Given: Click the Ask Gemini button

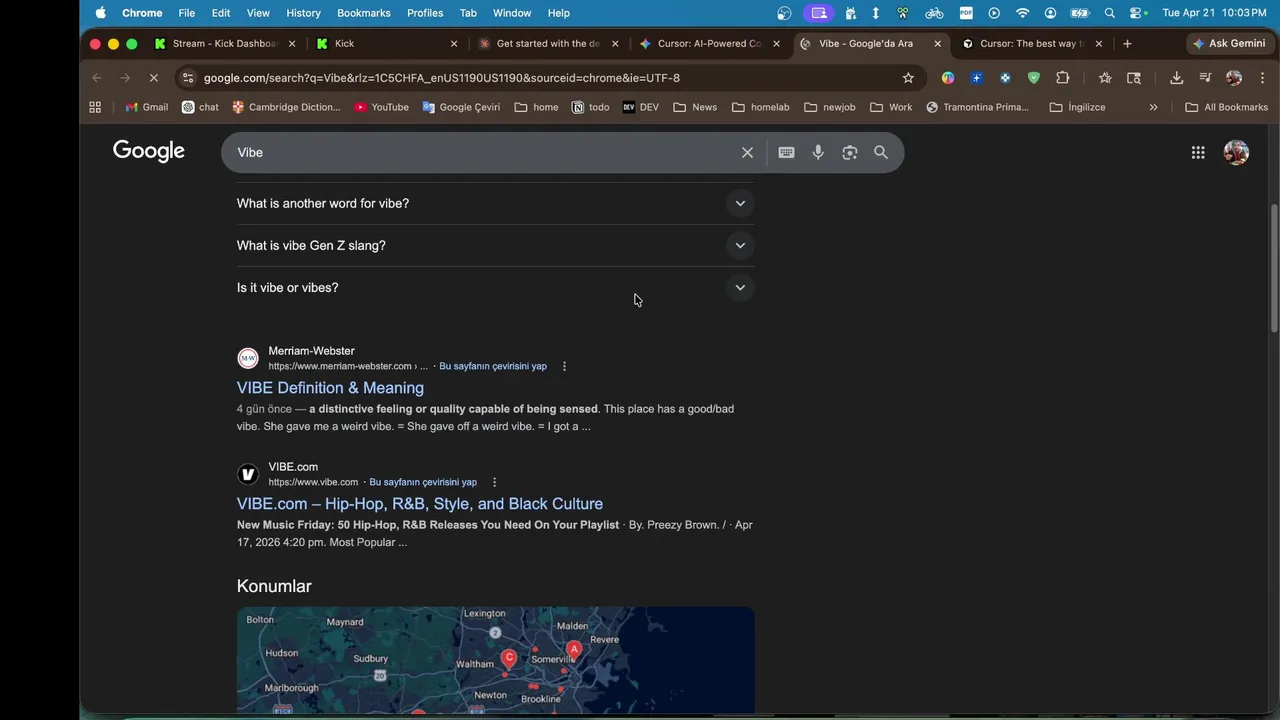Looking at the screenshot, I should coord(1229,44).
